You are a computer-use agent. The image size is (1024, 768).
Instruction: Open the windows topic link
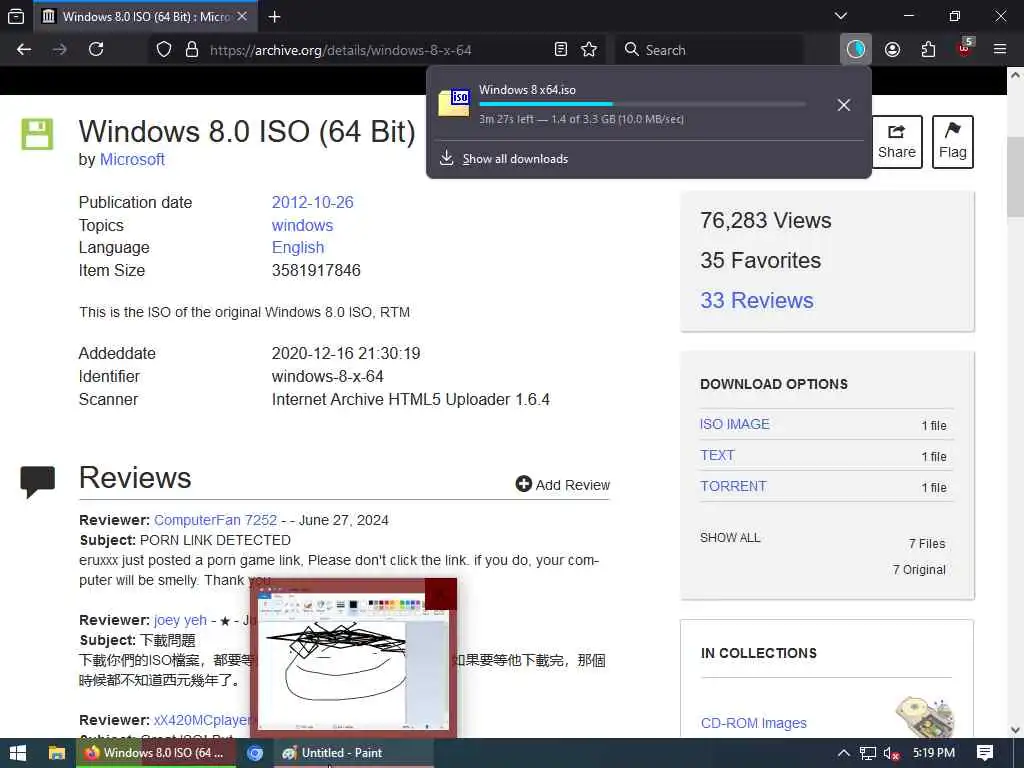302,225
